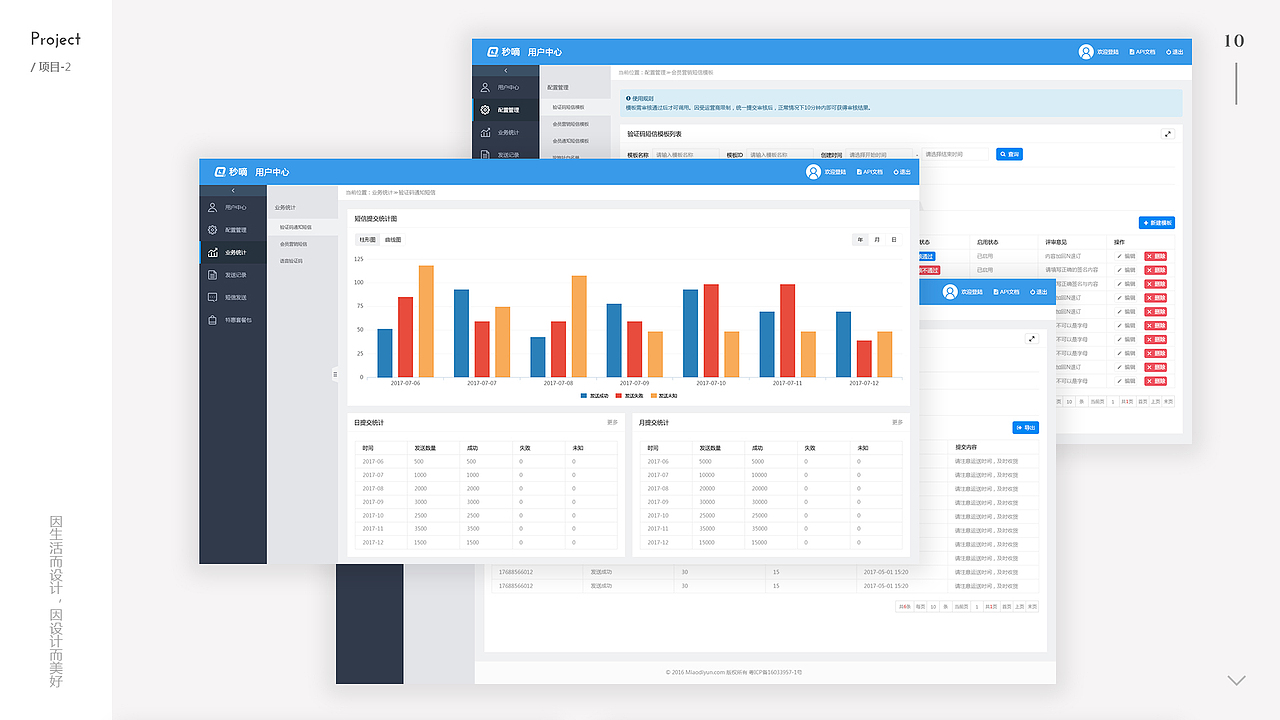
Task: Click the submenu collapse handle beside the chart
Action: click(x=336, y=374)
